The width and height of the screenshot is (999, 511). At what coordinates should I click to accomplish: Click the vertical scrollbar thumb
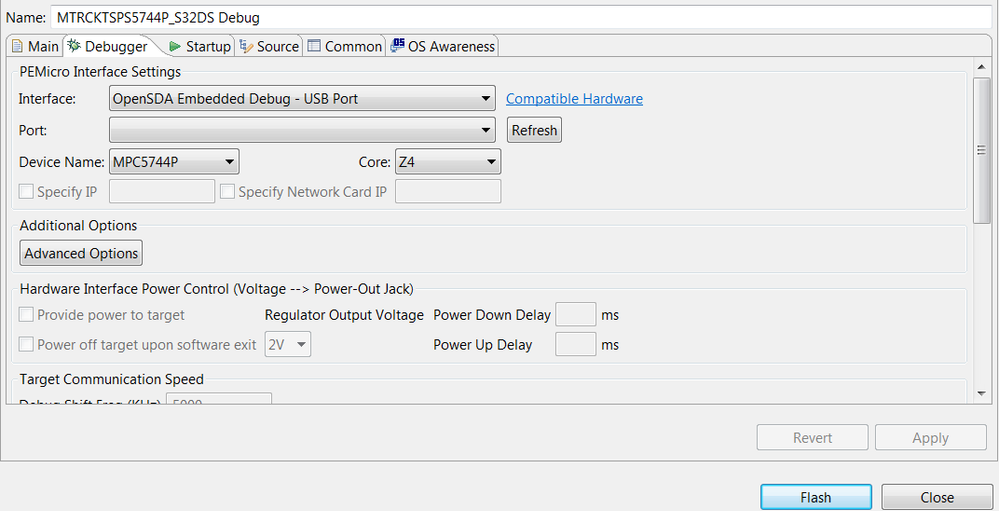click(982, 150)
